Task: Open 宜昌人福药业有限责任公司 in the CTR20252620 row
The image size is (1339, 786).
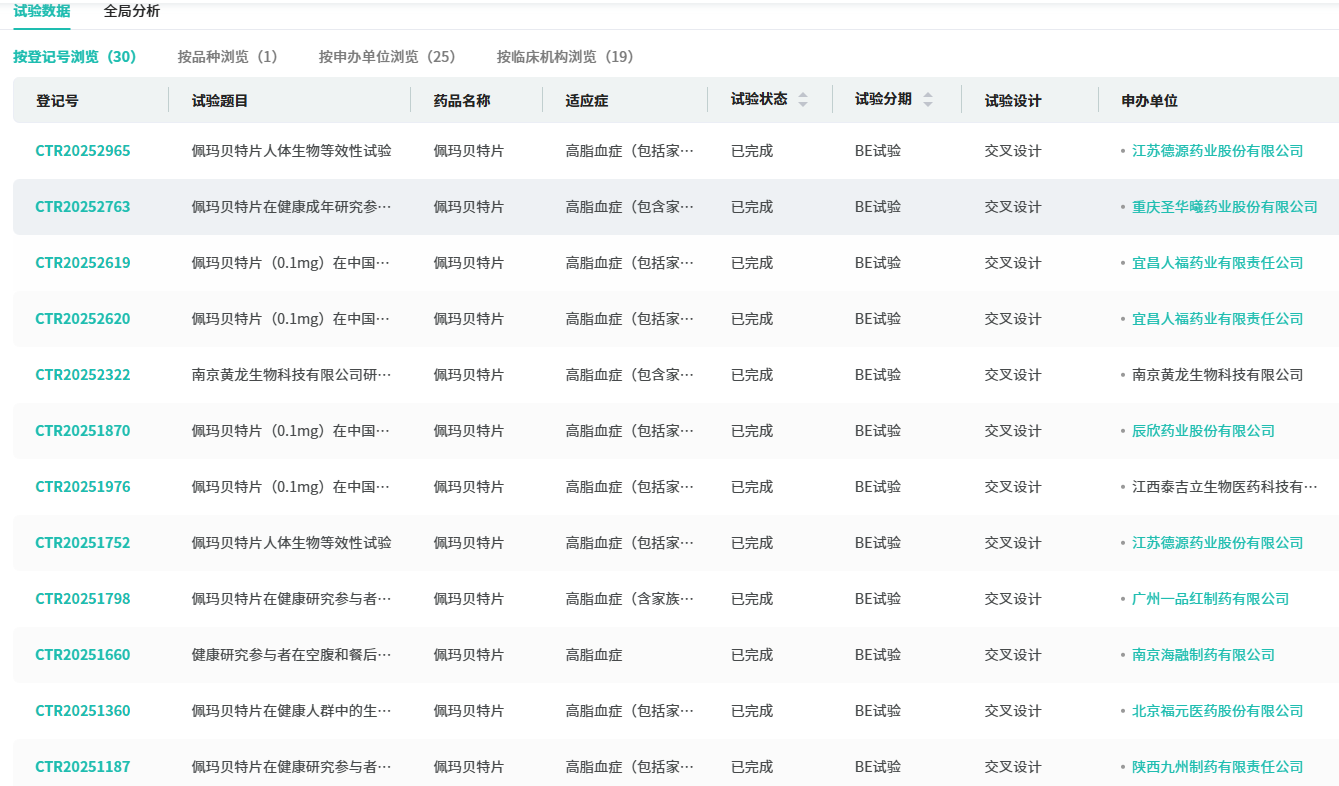Action: [1217, 319]
